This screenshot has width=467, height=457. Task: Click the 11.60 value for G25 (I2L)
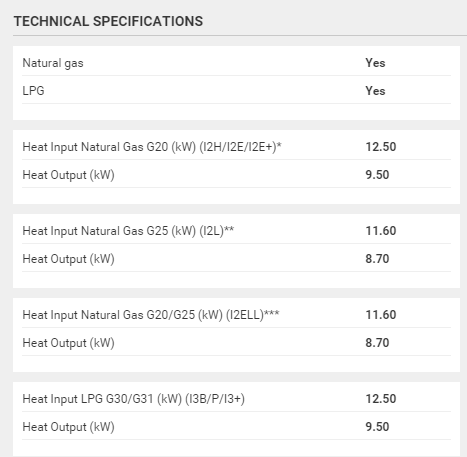381,231
